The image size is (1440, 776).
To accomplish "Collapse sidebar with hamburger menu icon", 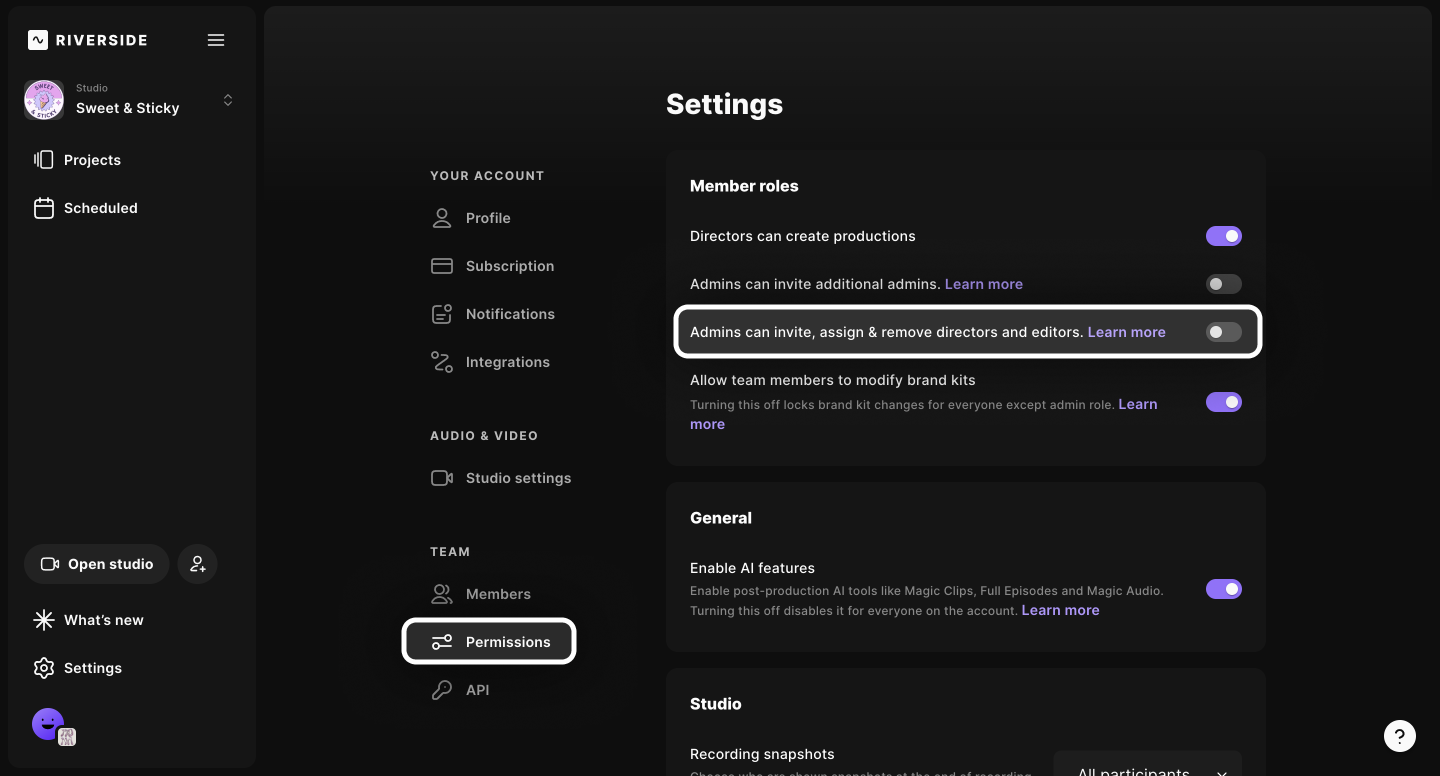I will 216,40.
